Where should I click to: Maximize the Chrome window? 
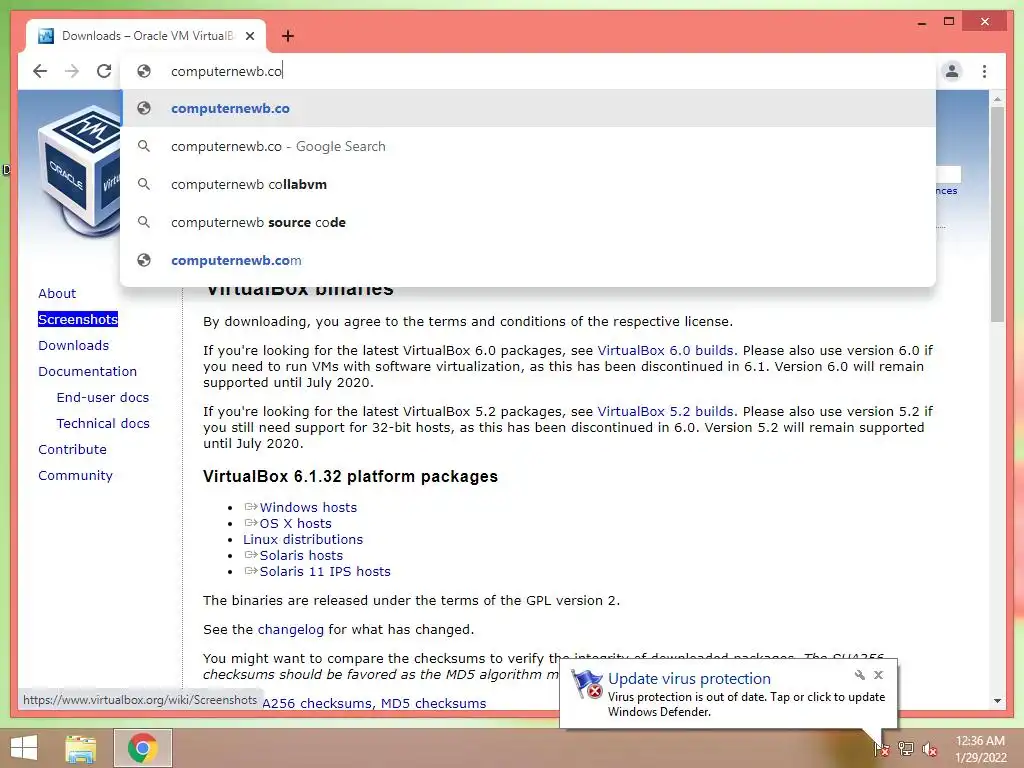949,22
